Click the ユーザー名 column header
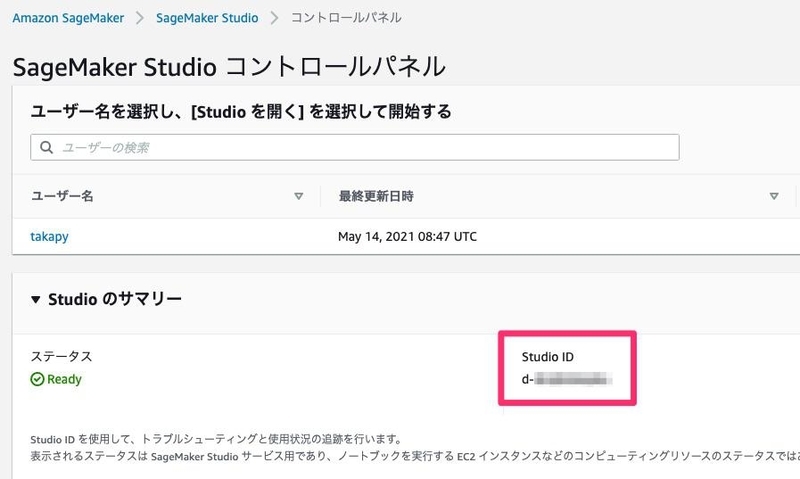 tap(62, 196)
